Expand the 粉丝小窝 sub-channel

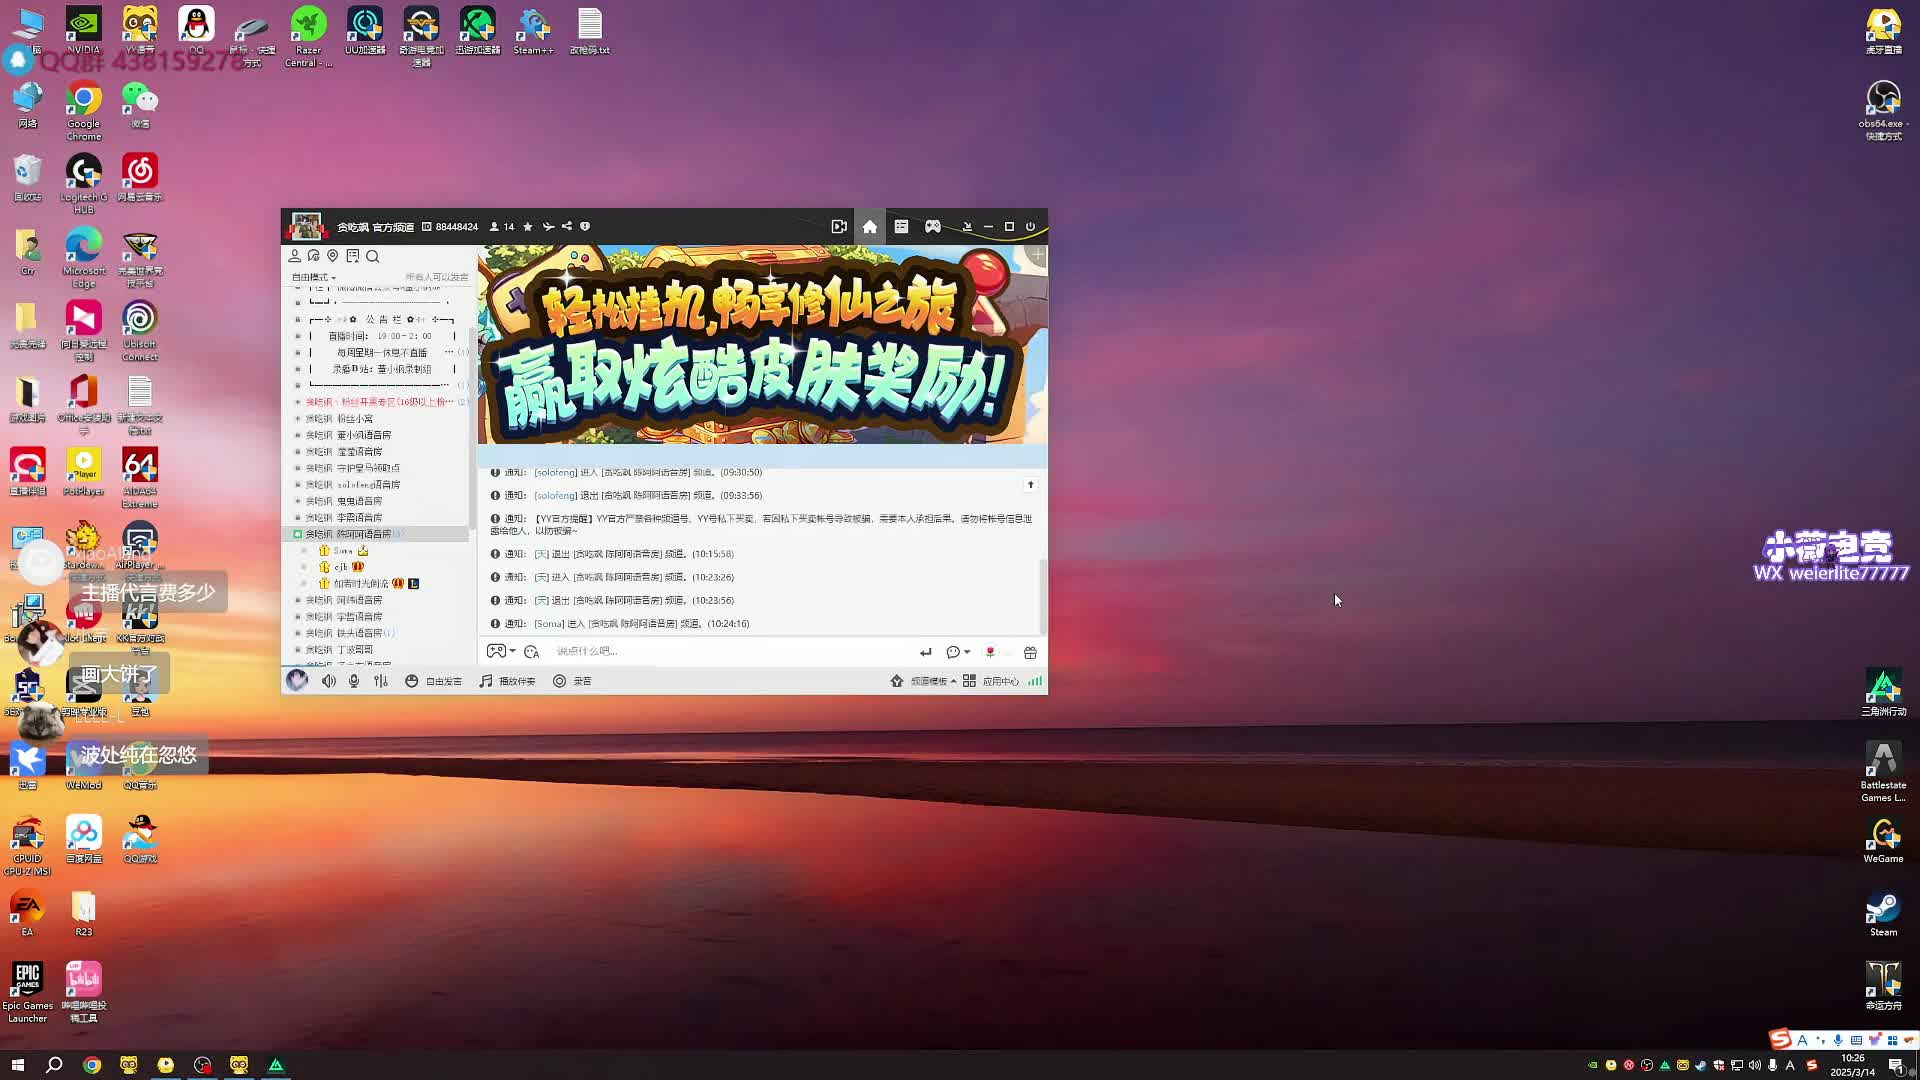tap(297, 419)
